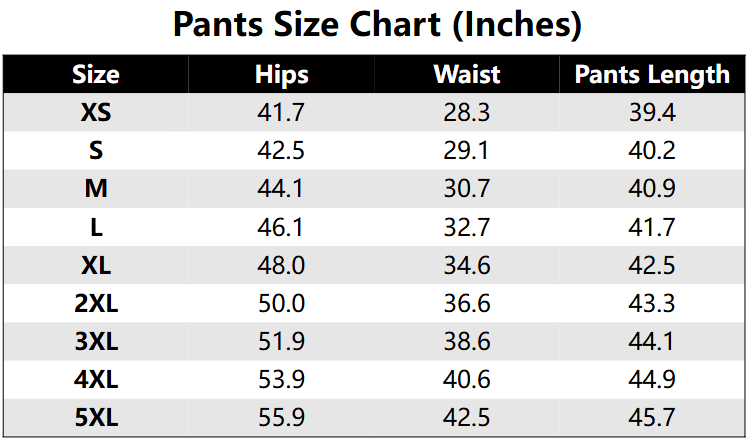Select the XS size row label
The height and width of the screenshot is (439, 748).
[x=96, y=113]
